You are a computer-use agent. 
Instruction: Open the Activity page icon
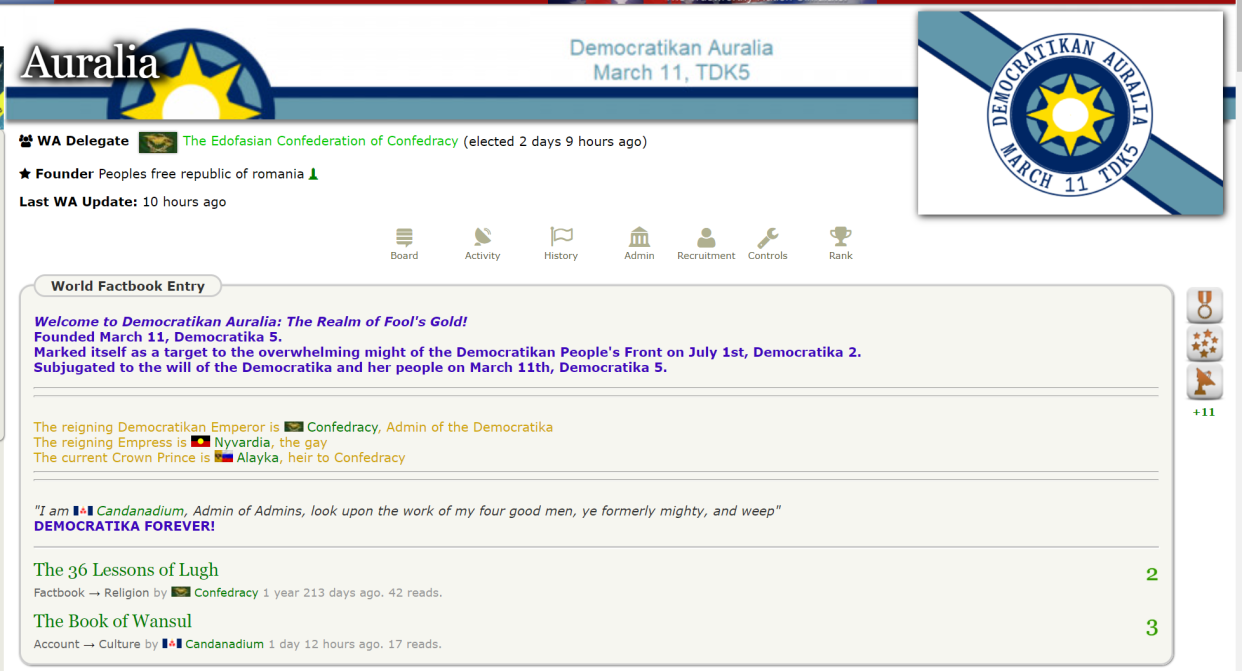[x=482, y=243]
